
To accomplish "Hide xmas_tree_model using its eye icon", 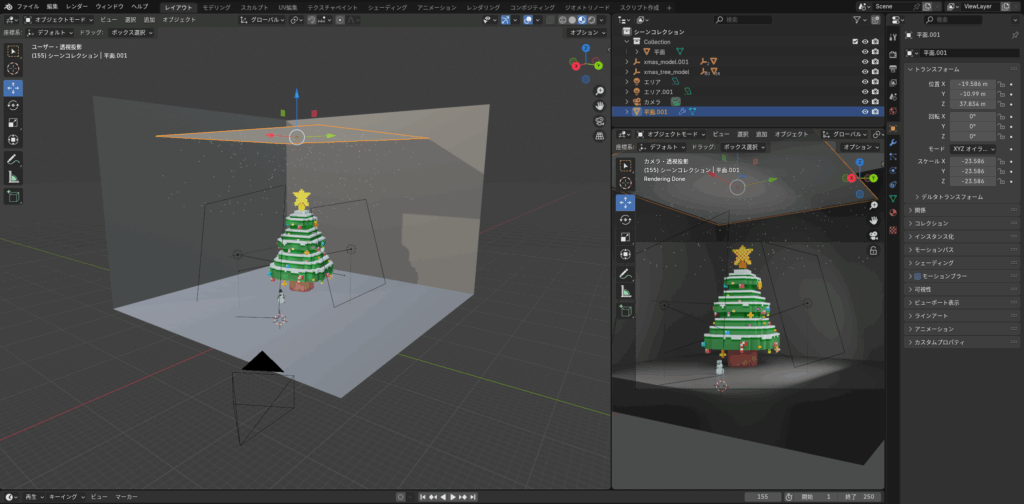I will 865,72.
